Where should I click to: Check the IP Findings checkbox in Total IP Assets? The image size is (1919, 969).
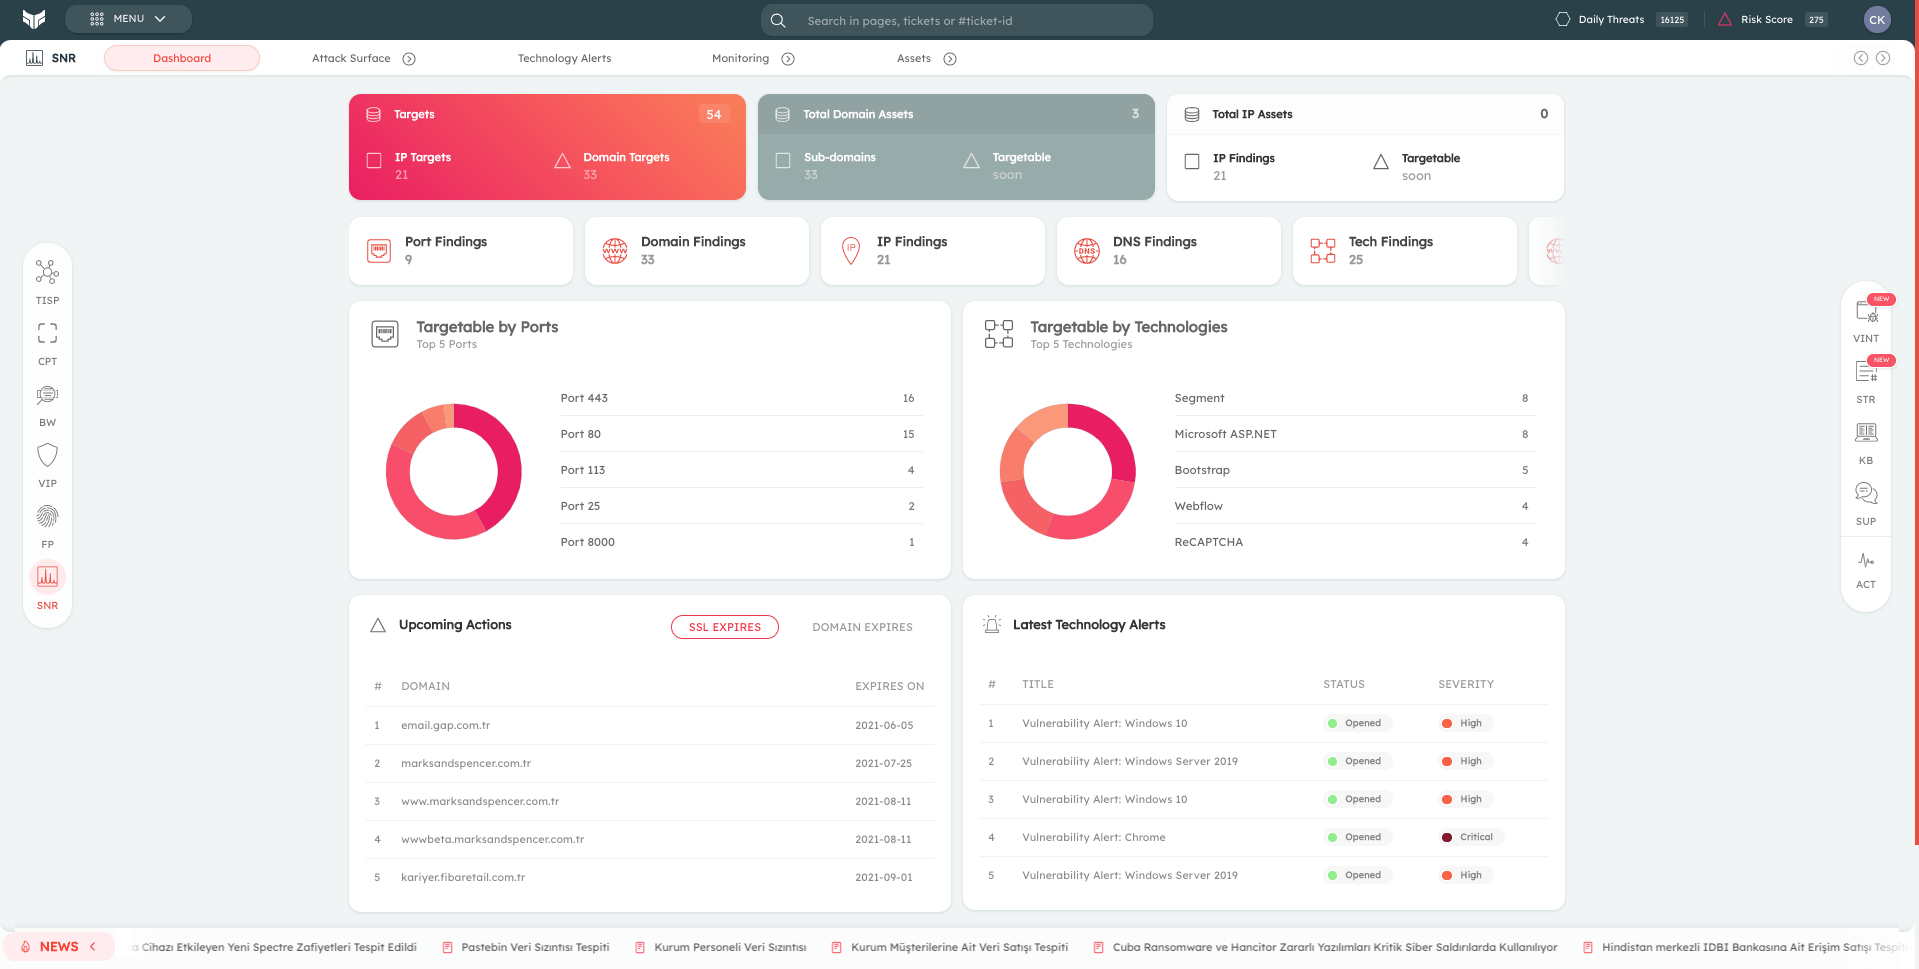coord(1192,162)
